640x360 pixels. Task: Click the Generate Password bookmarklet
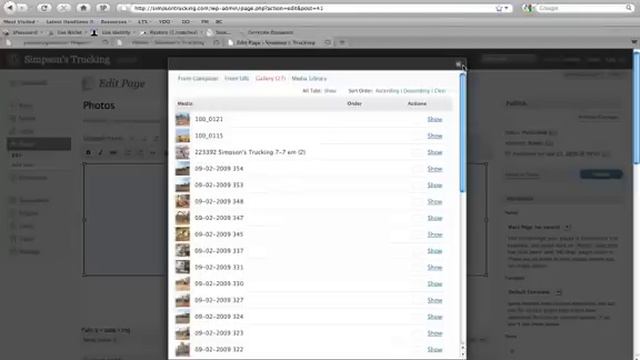(270, 32)
